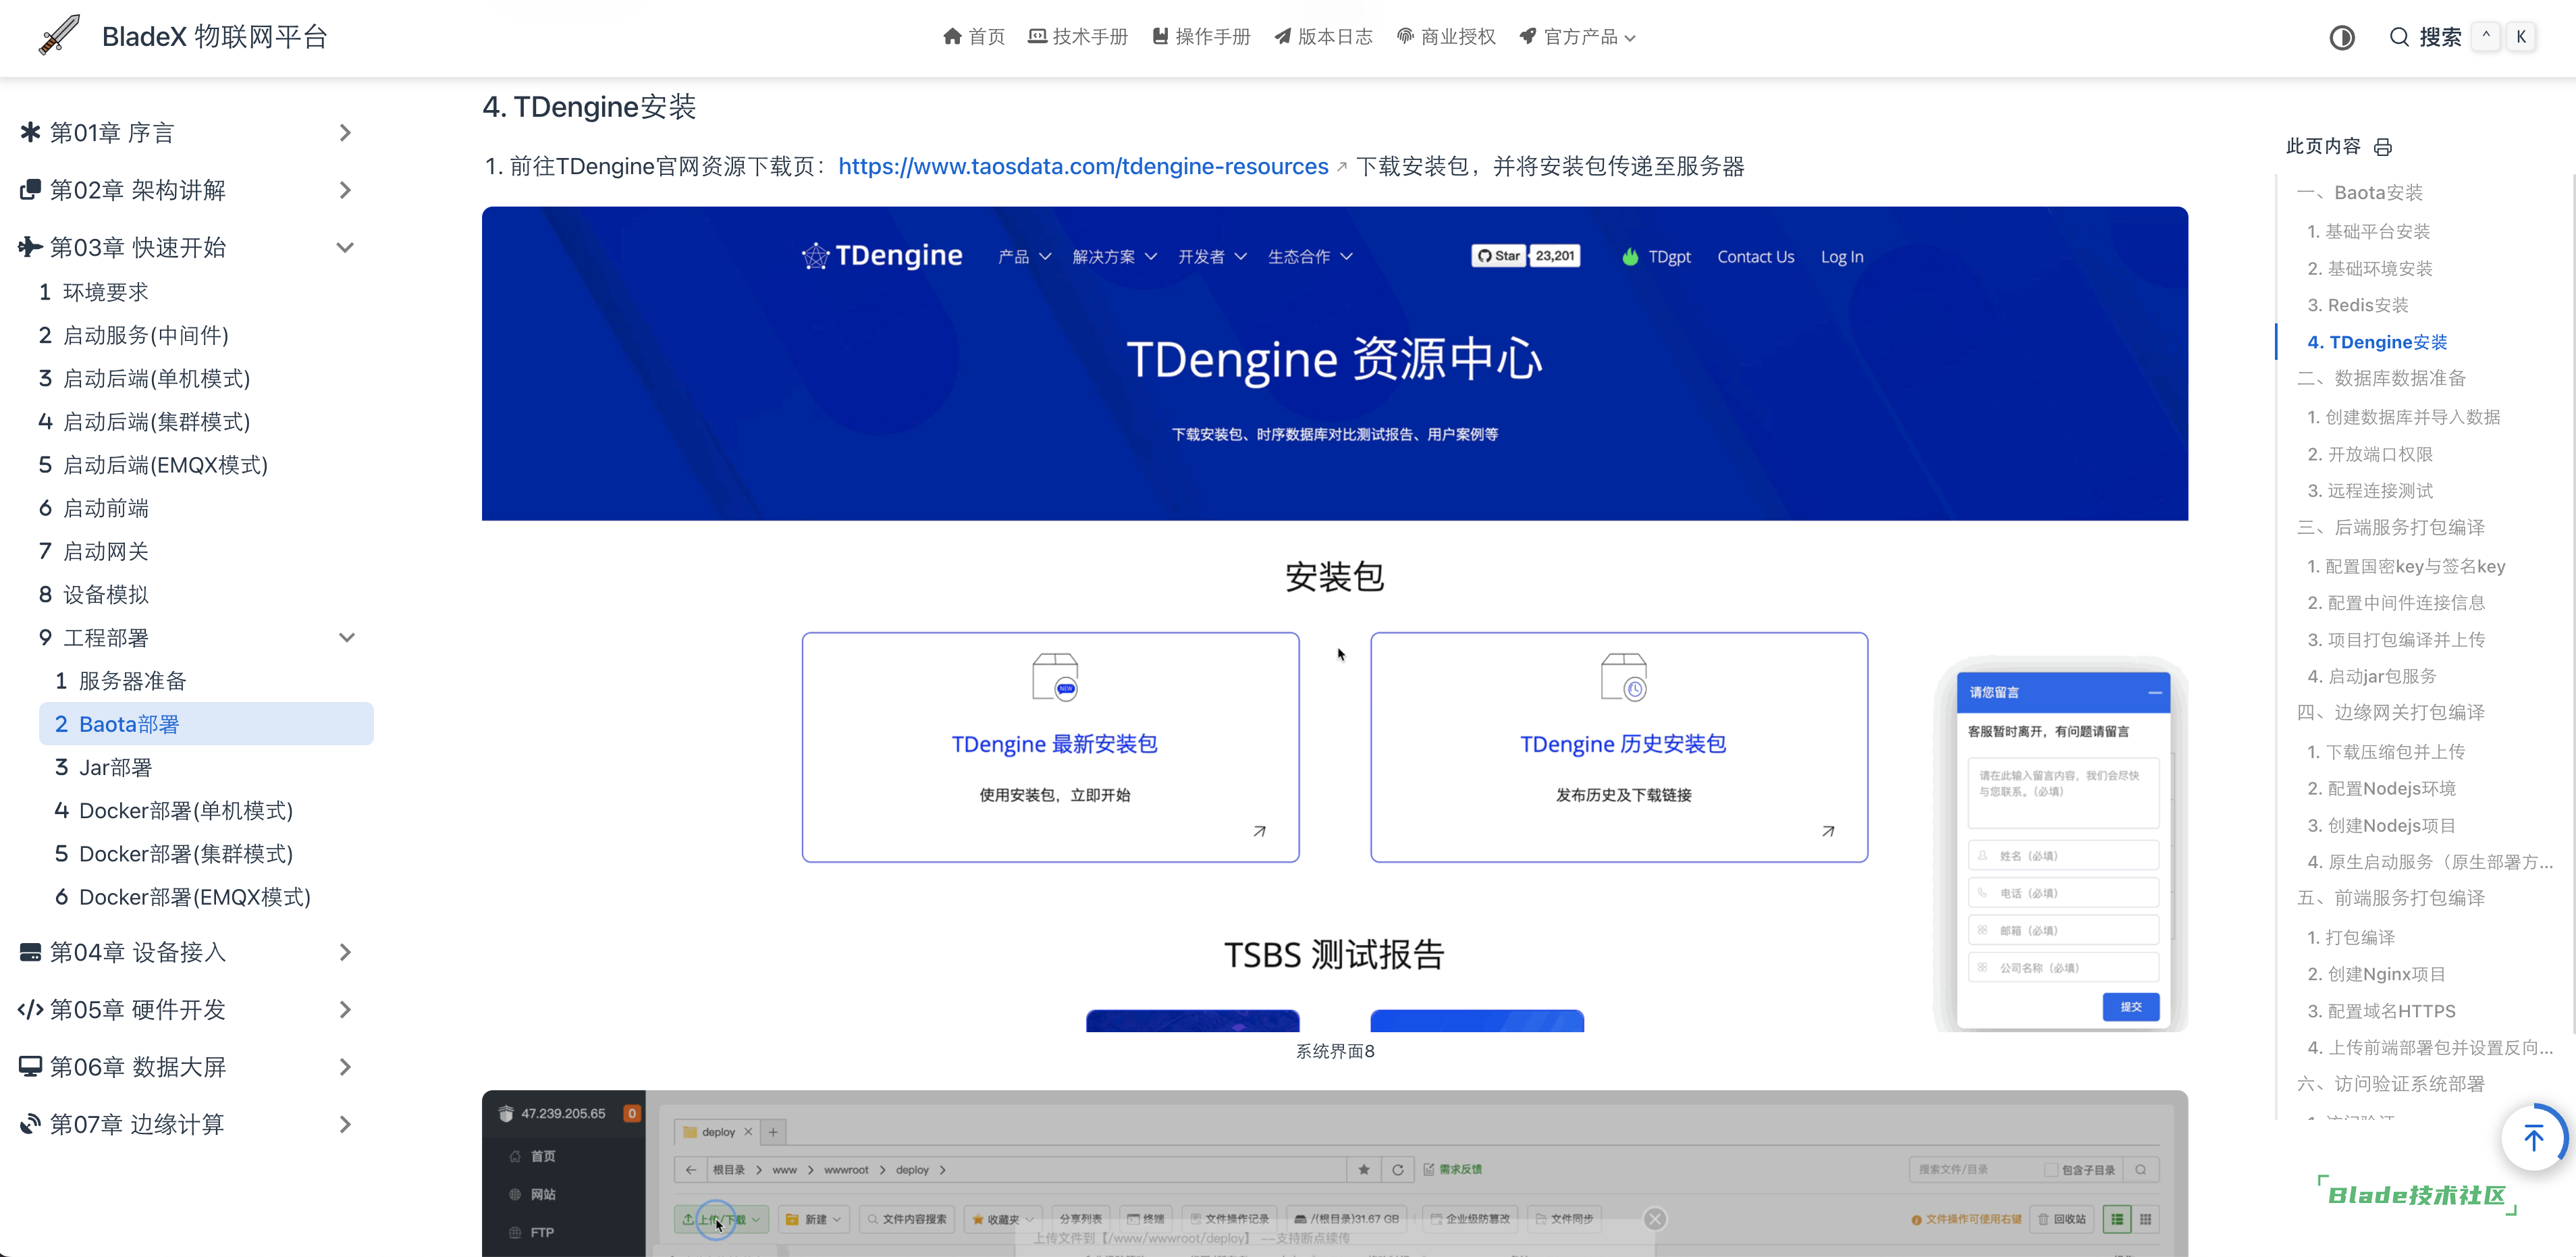The width and height of the screenshot is (2576, 1257).
Task: Expand 第05章 硬件开发 chapter
Action: tap(187, 1009)
